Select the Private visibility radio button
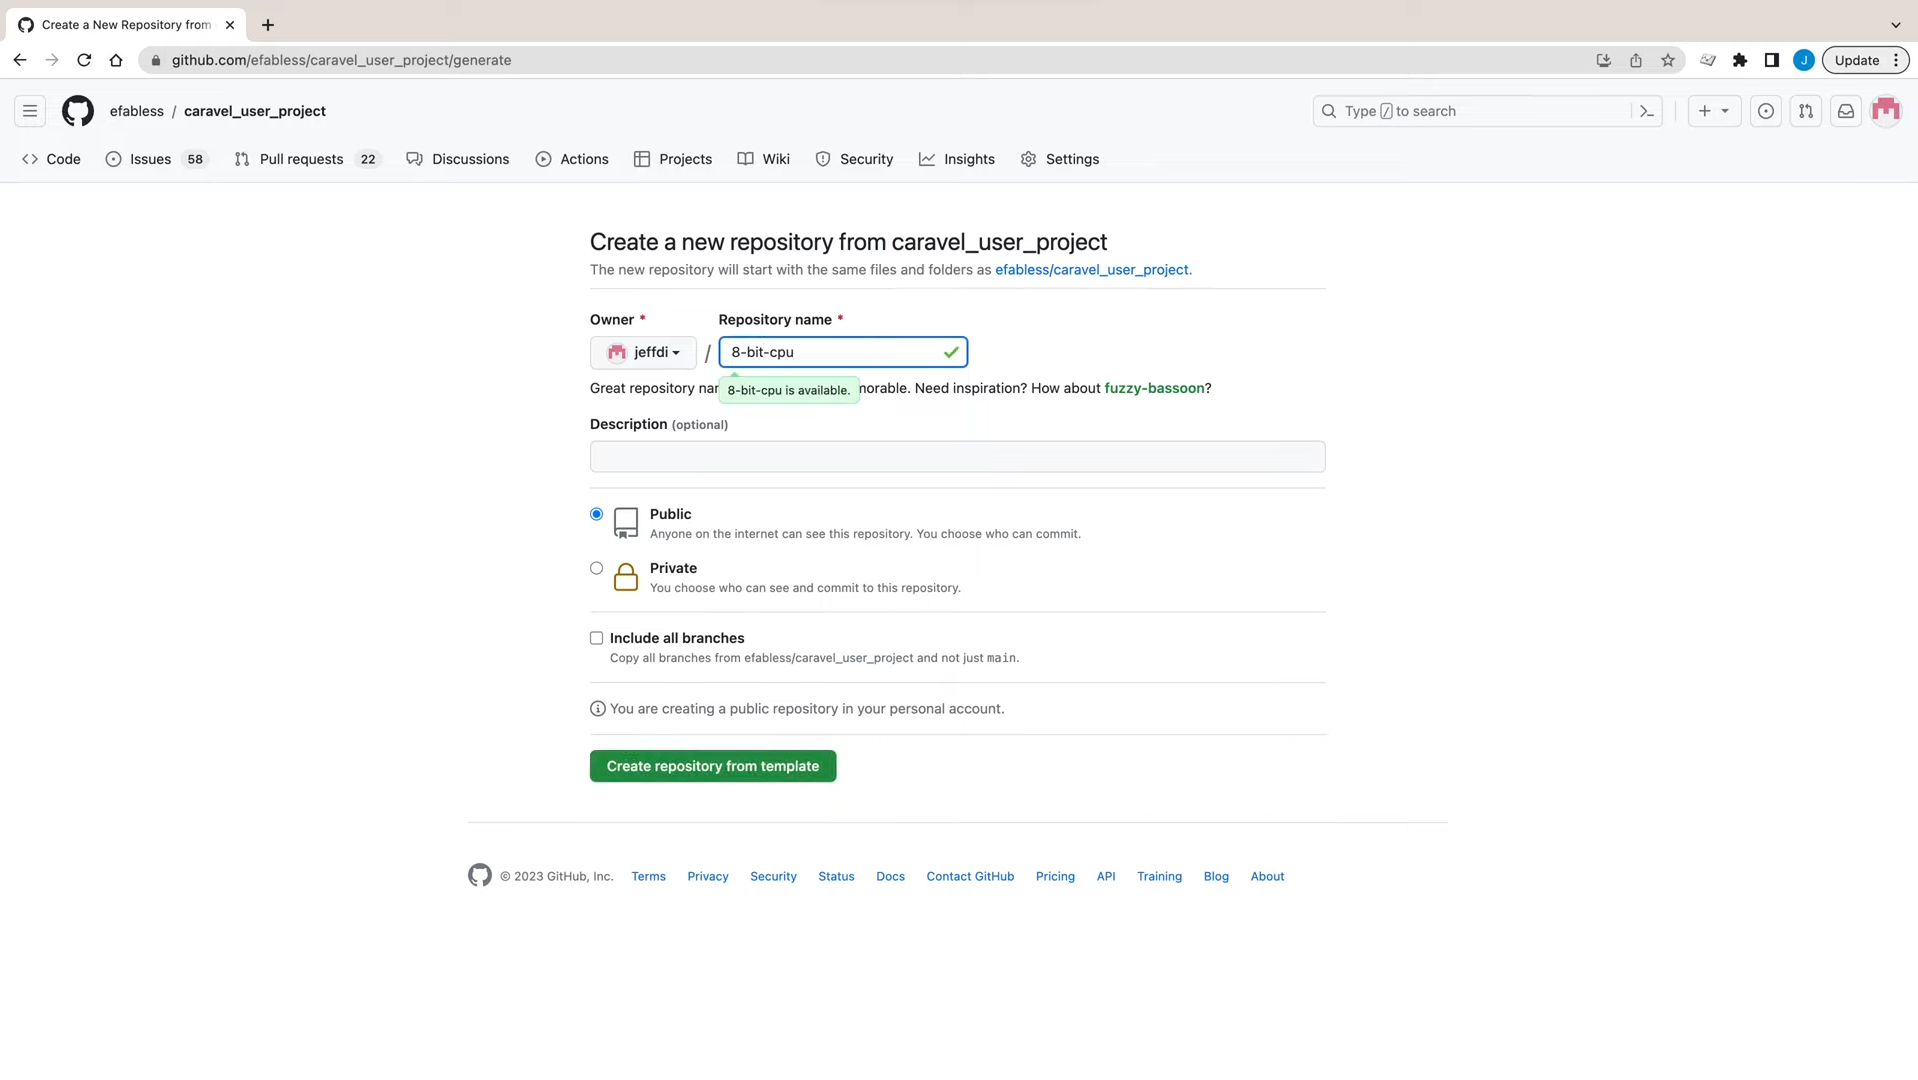1918x1080 pixels. coord(596,568)
